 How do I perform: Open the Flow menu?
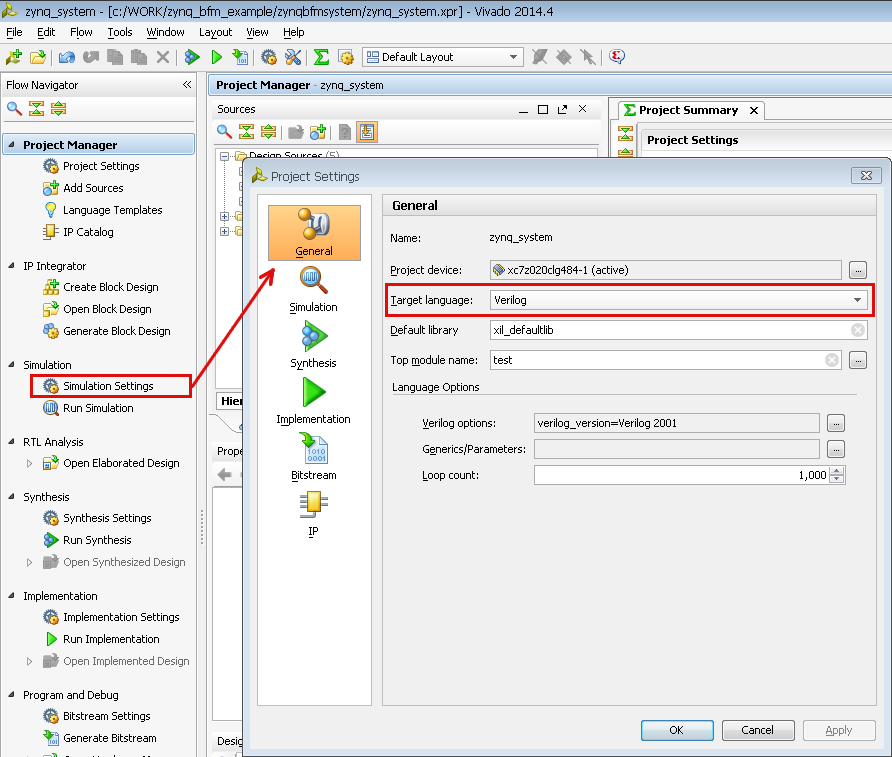point(81,32)
